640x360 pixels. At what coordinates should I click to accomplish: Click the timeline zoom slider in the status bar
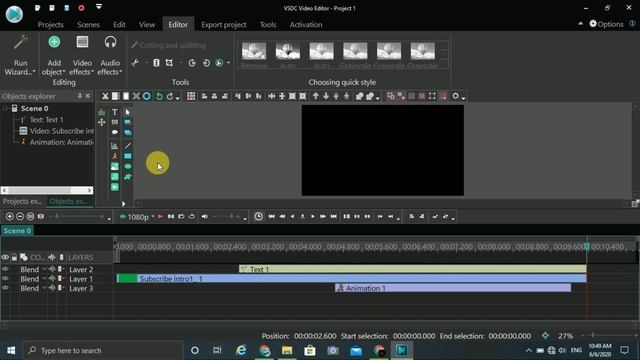[608, 336]
